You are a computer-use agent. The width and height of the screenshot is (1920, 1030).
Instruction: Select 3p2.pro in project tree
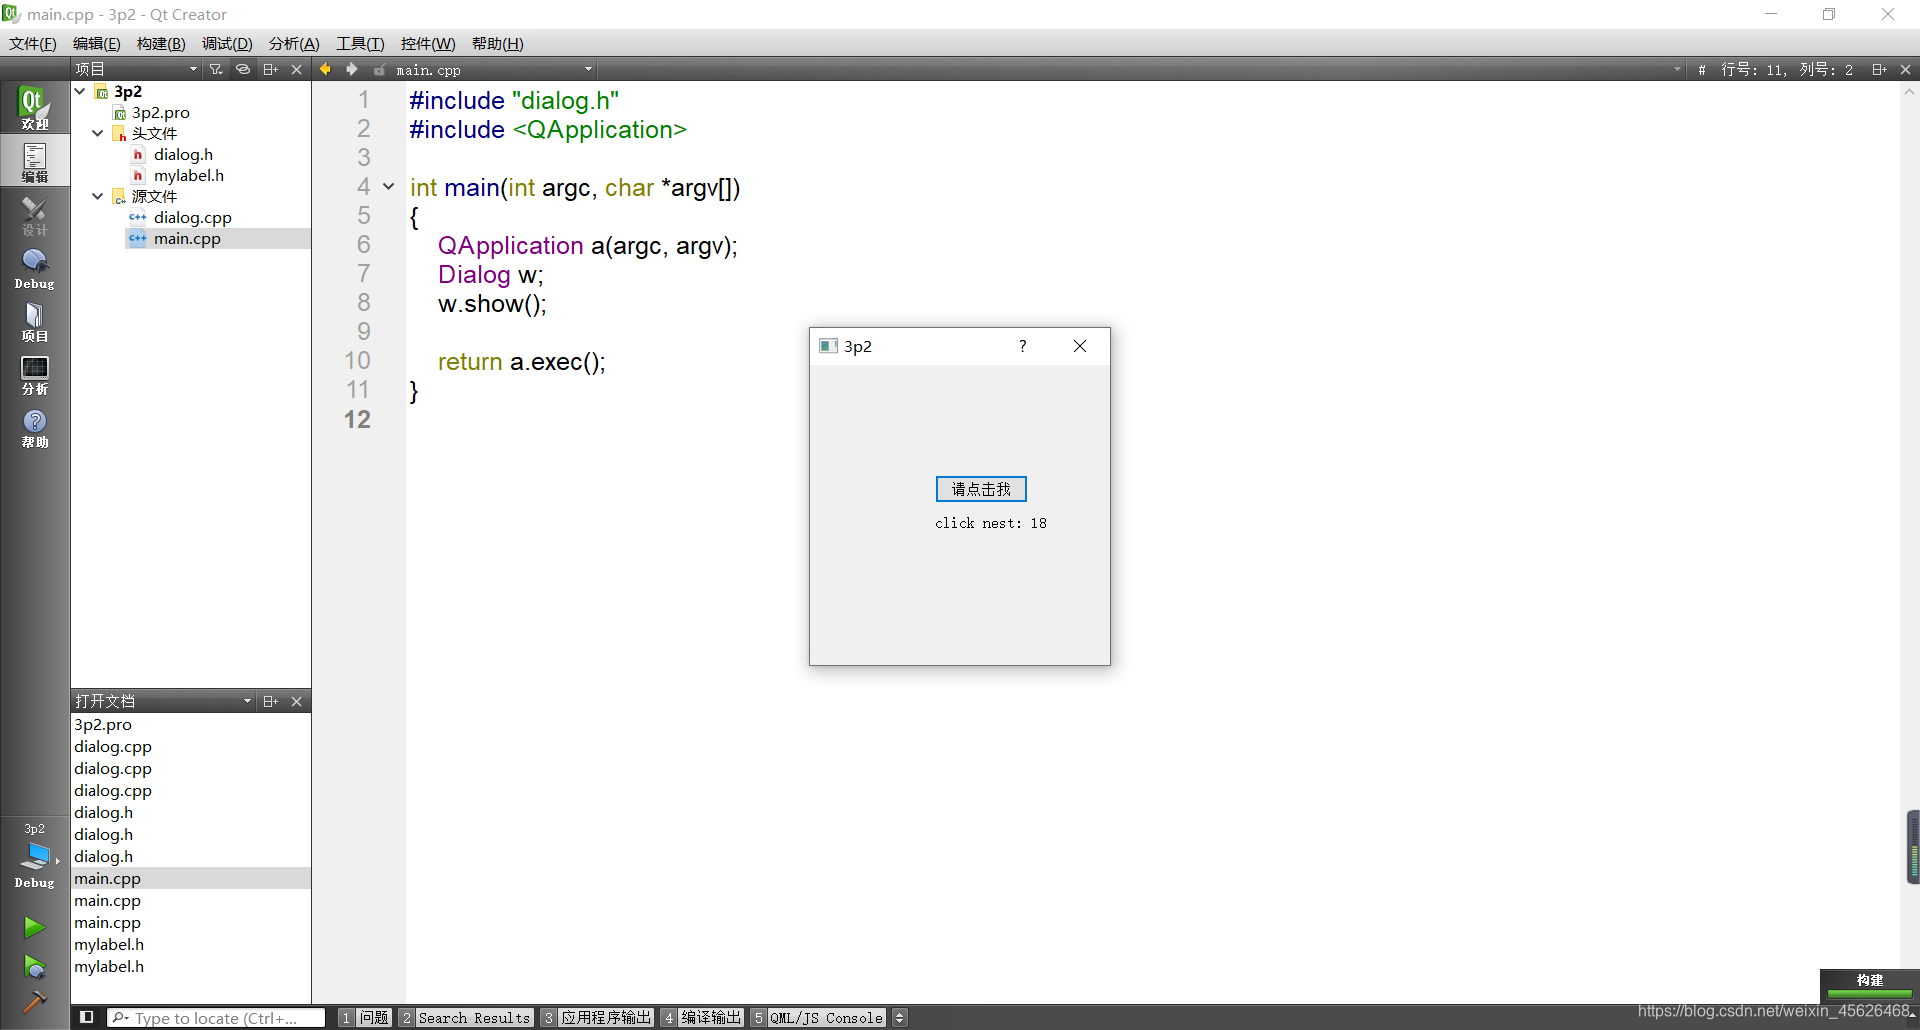click(x=160, y=112)
